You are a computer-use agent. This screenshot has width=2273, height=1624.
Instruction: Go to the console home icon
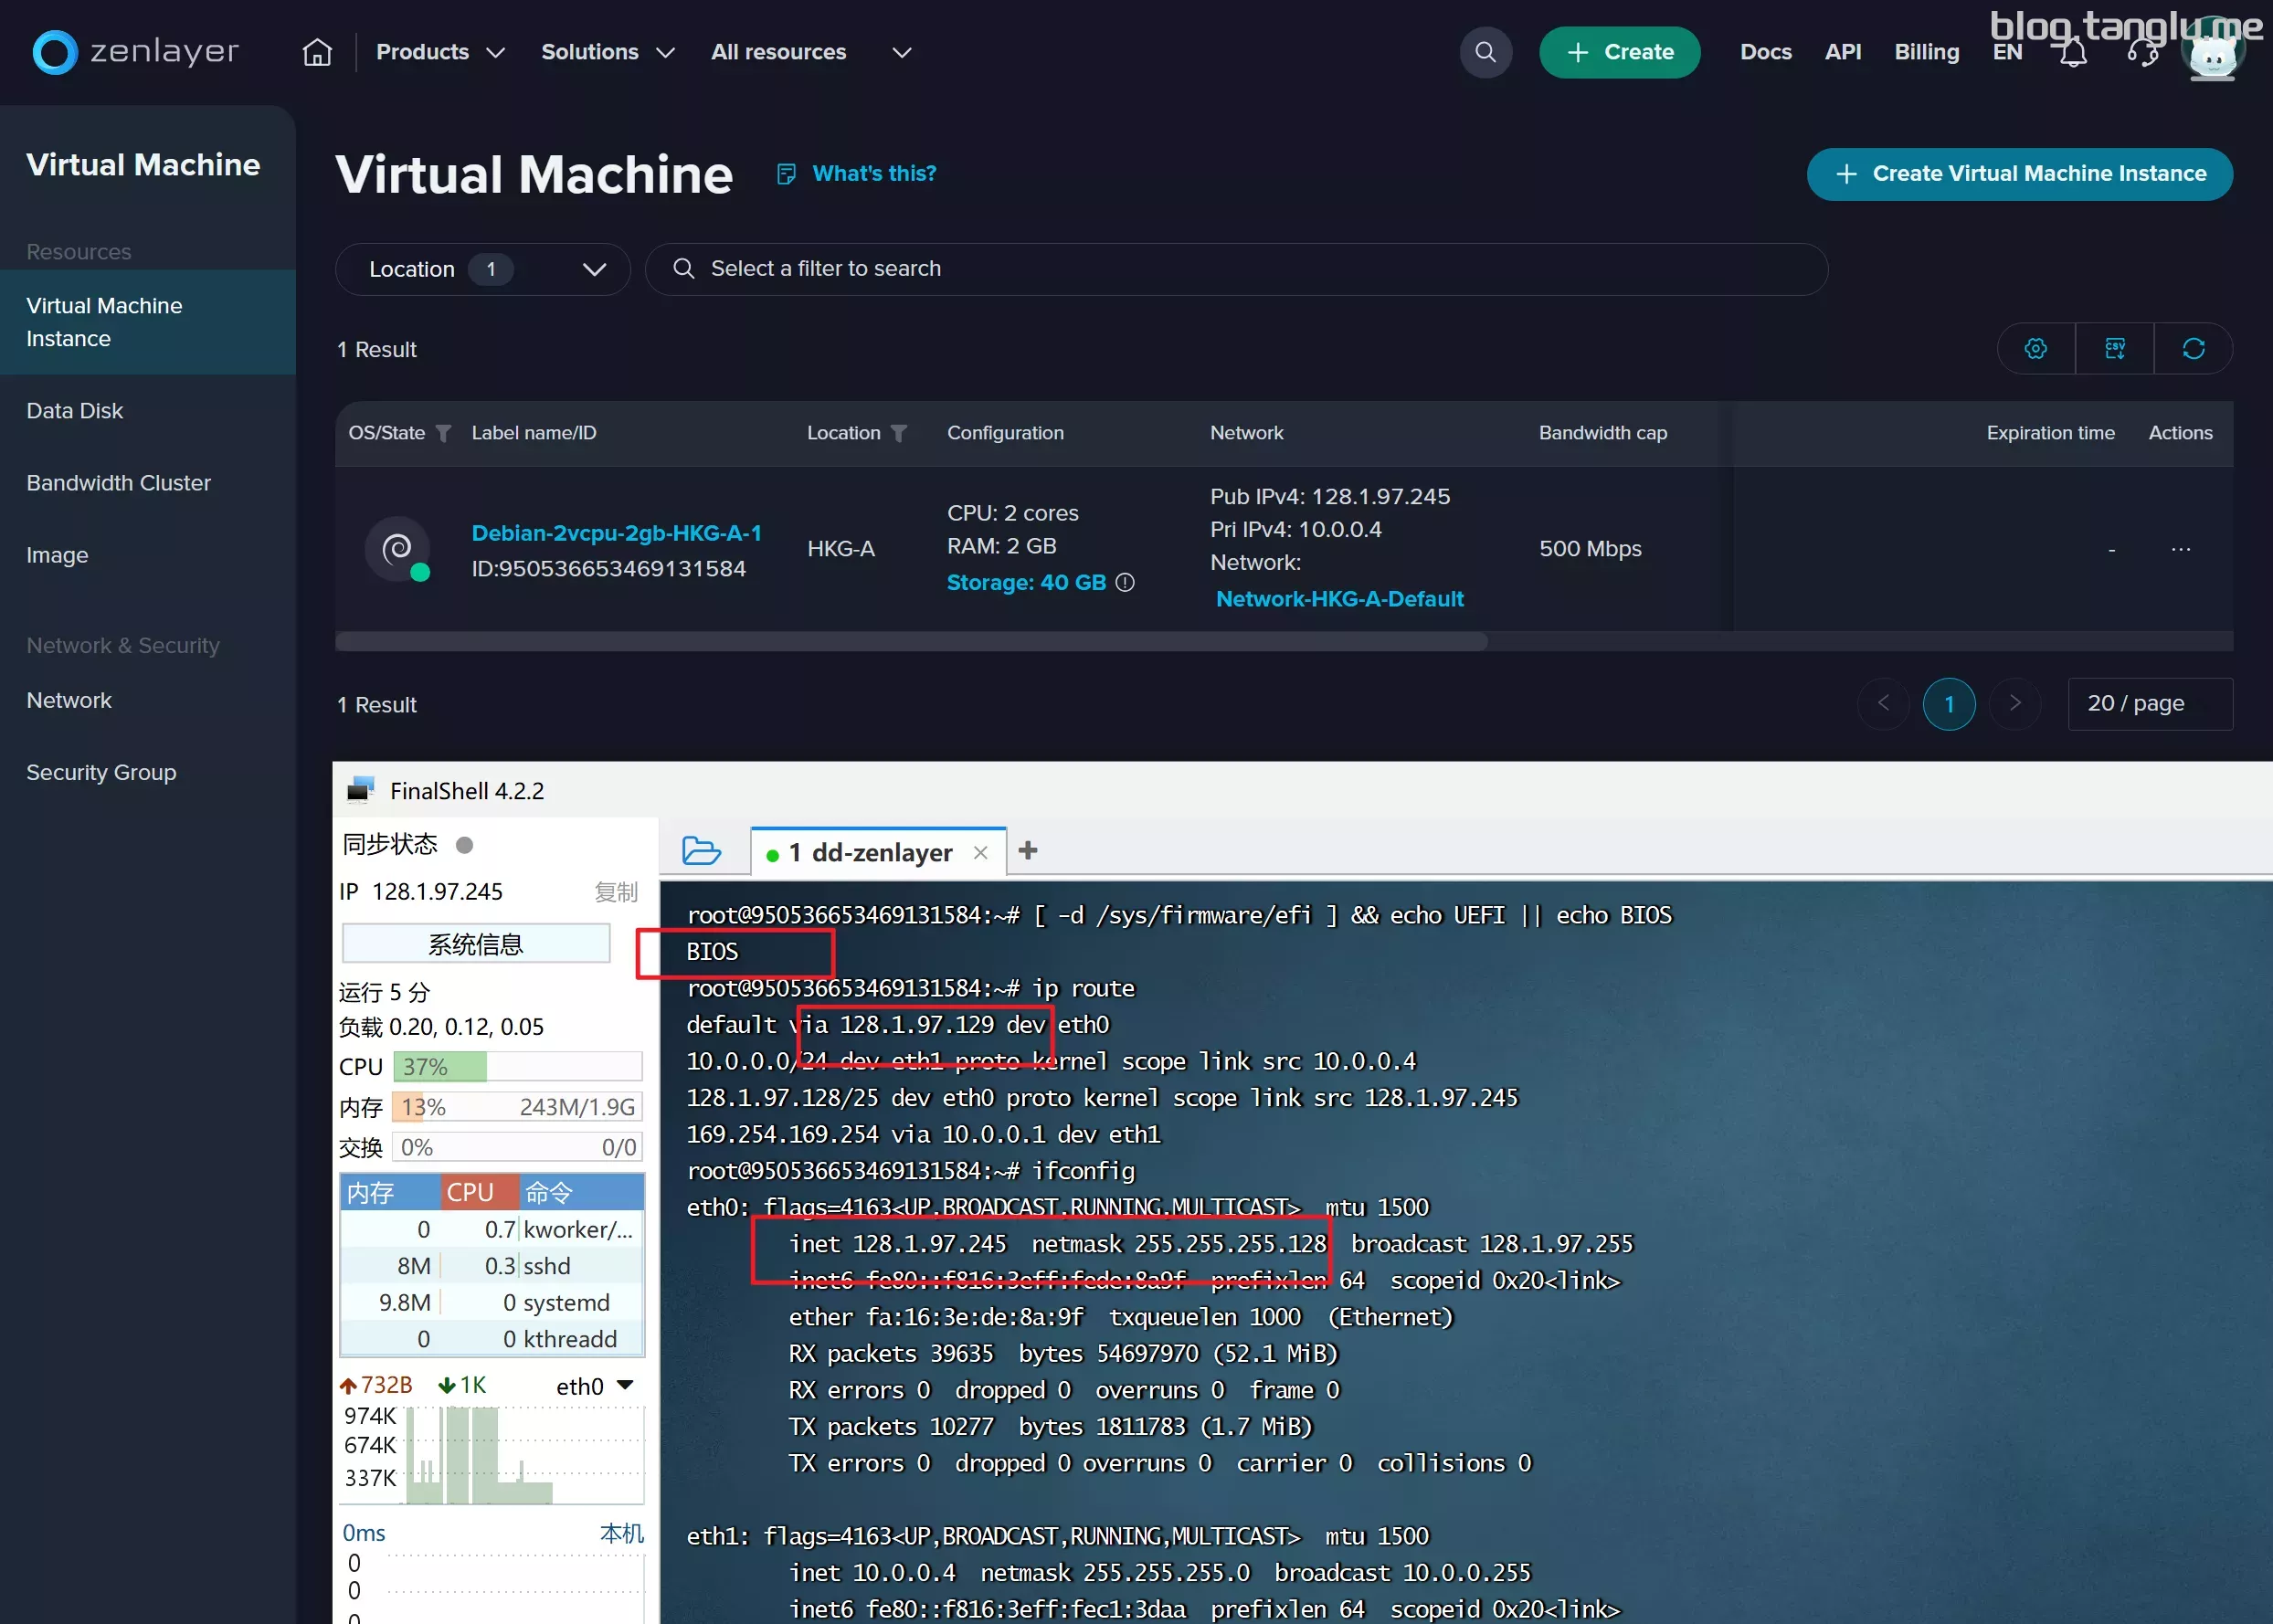317,52
